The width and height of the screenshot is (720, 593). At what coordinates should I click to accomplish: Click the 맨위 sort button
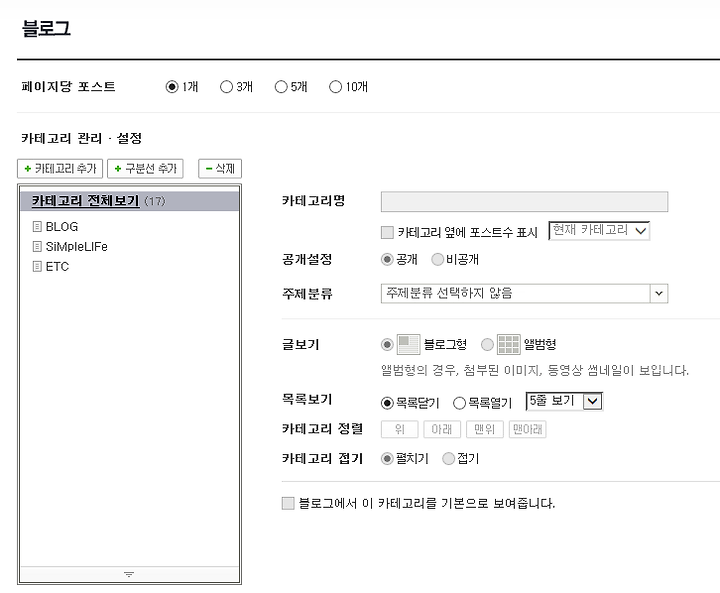pos(484,429)
